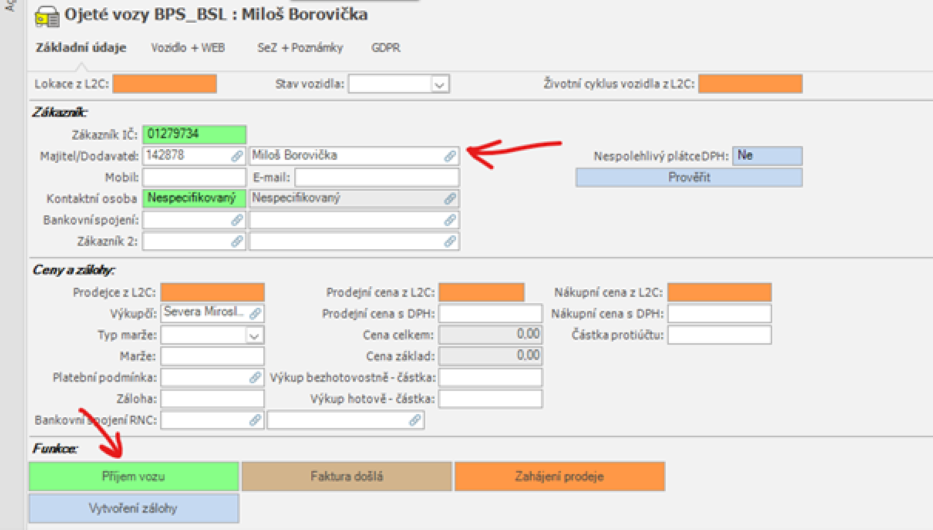
Task: Select the GDPR tab
Action: coord(386,47)
